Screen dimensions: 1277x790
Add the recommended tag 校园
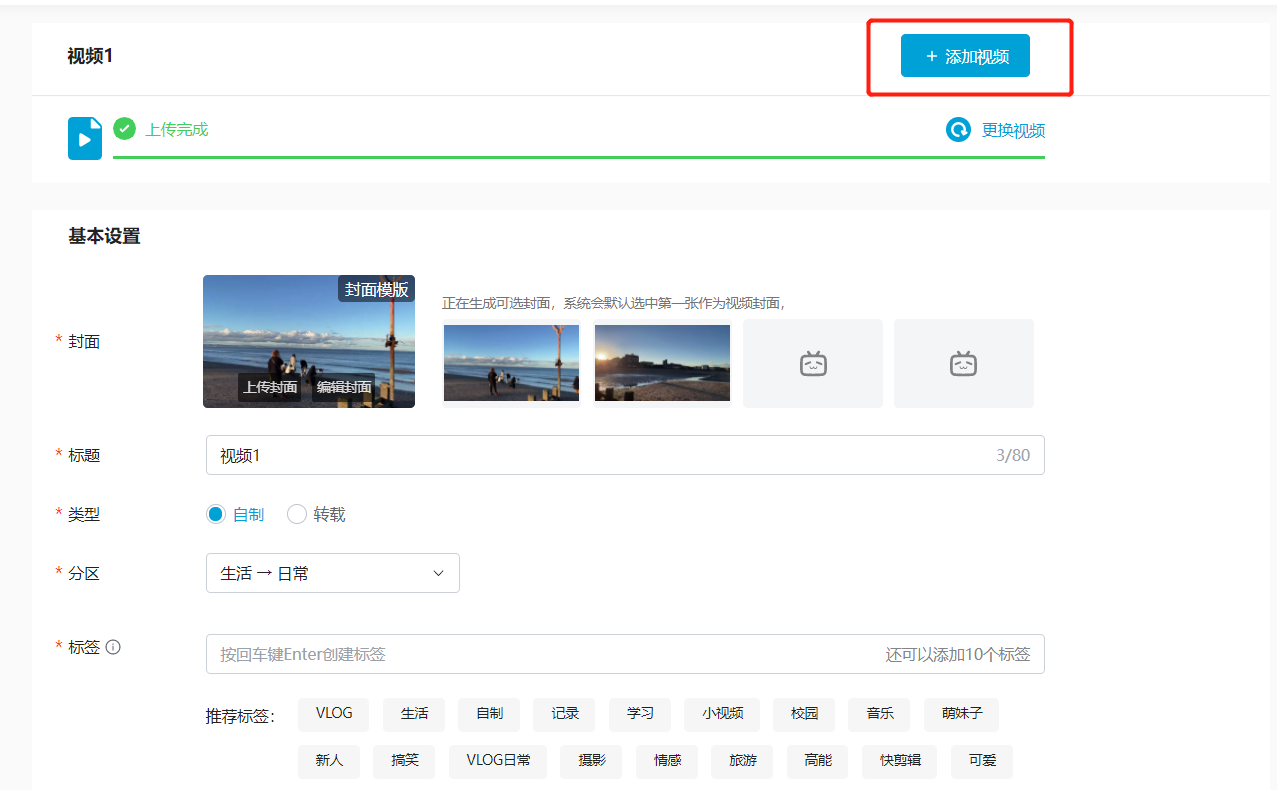(x=804, y=714)
